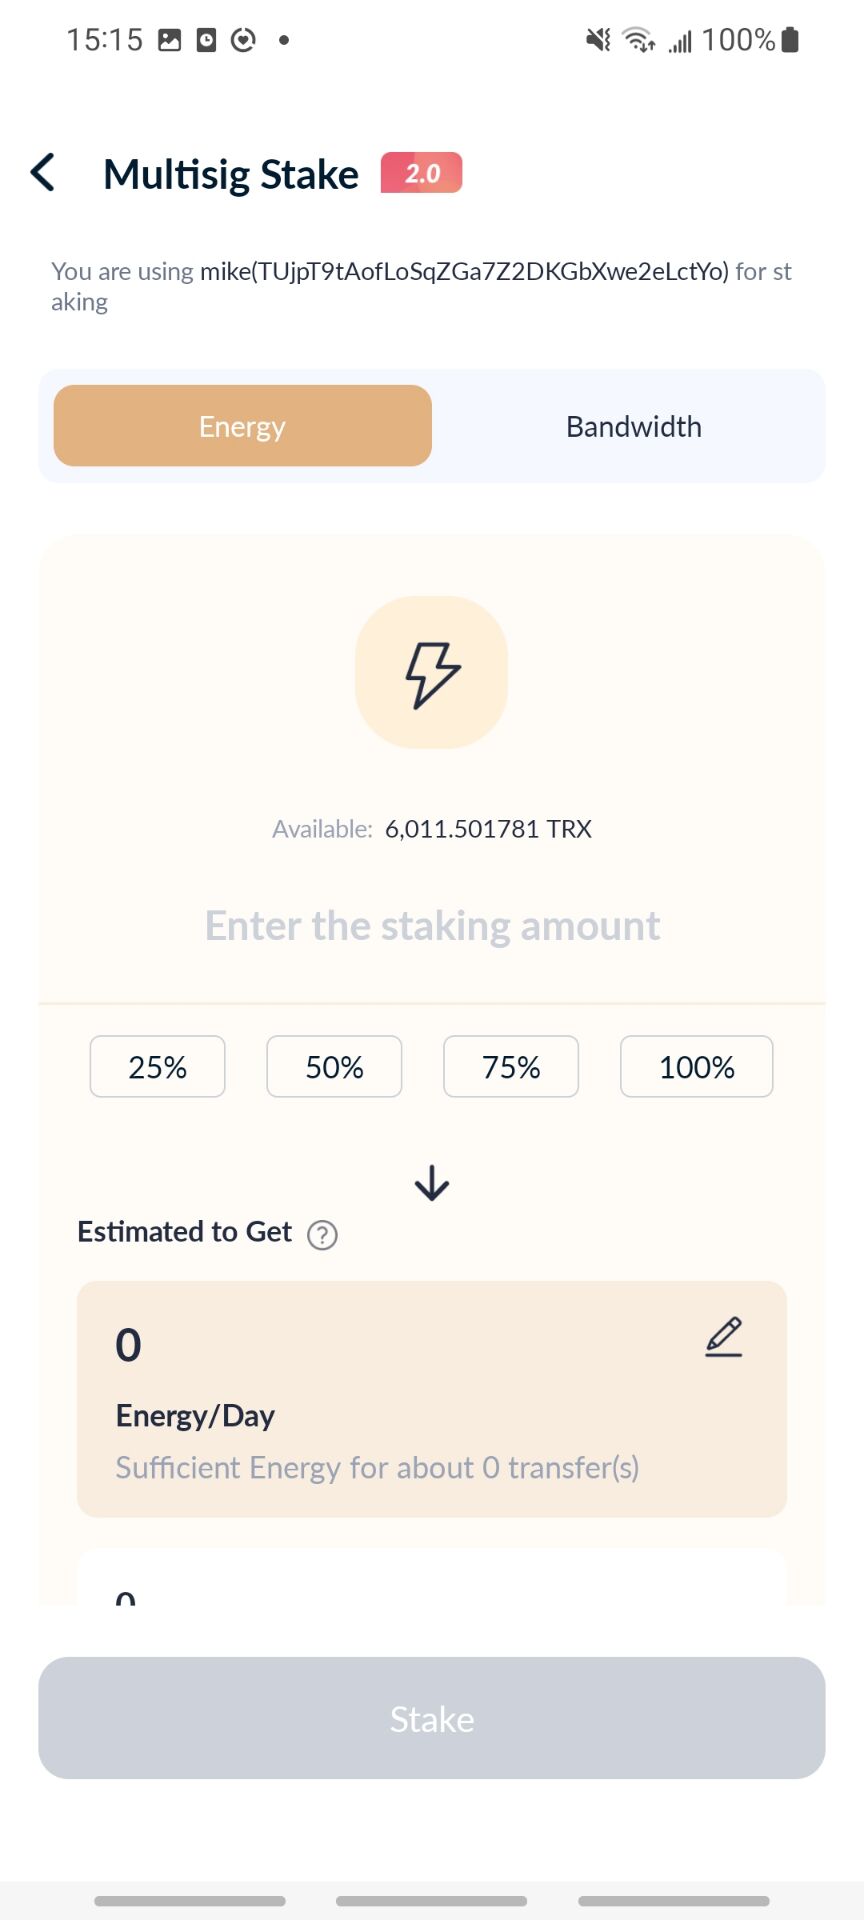The height and width of the screenshot is (1920, 864).
Task: Tap the back arrow icon
Action: point(42,172)
